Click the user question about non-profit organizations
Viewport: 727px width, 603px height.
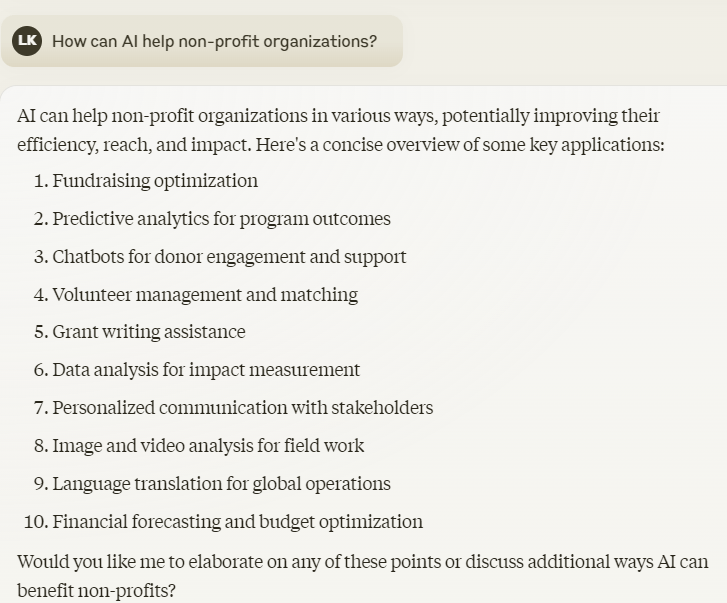point(214,41)
